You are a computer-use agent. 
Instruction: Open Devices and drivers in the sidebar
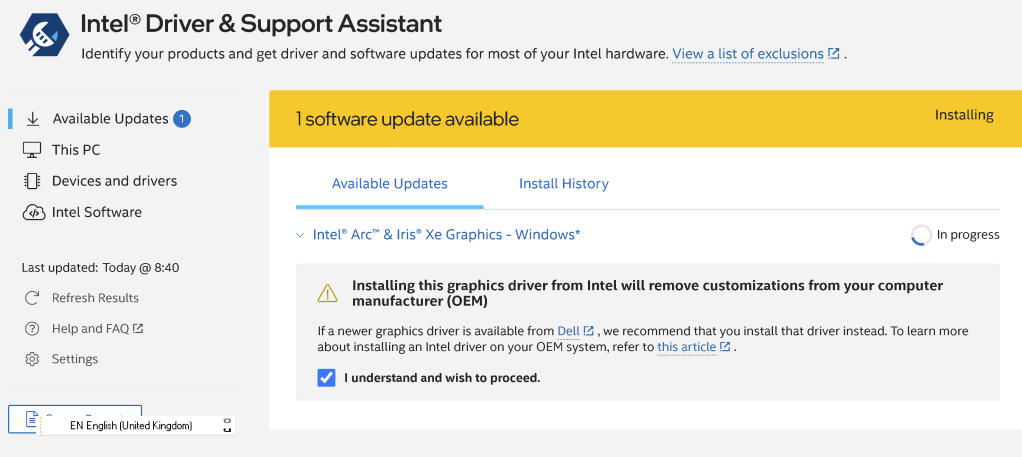coord(115,181)
